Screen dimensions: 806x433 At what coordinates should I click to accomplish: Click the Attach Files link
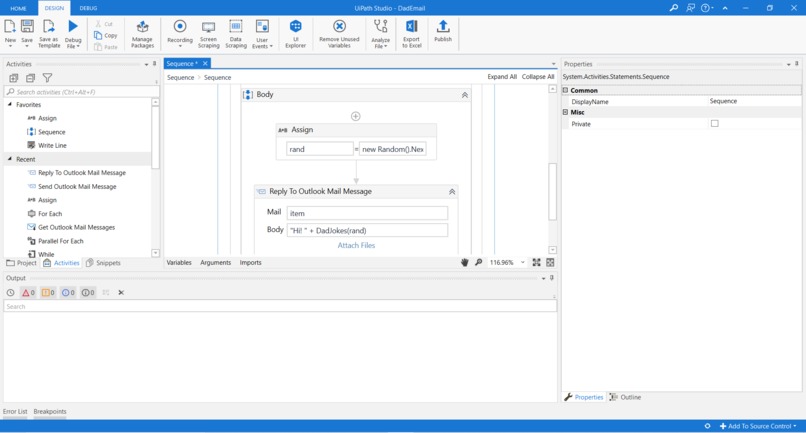tap(356, 245)
